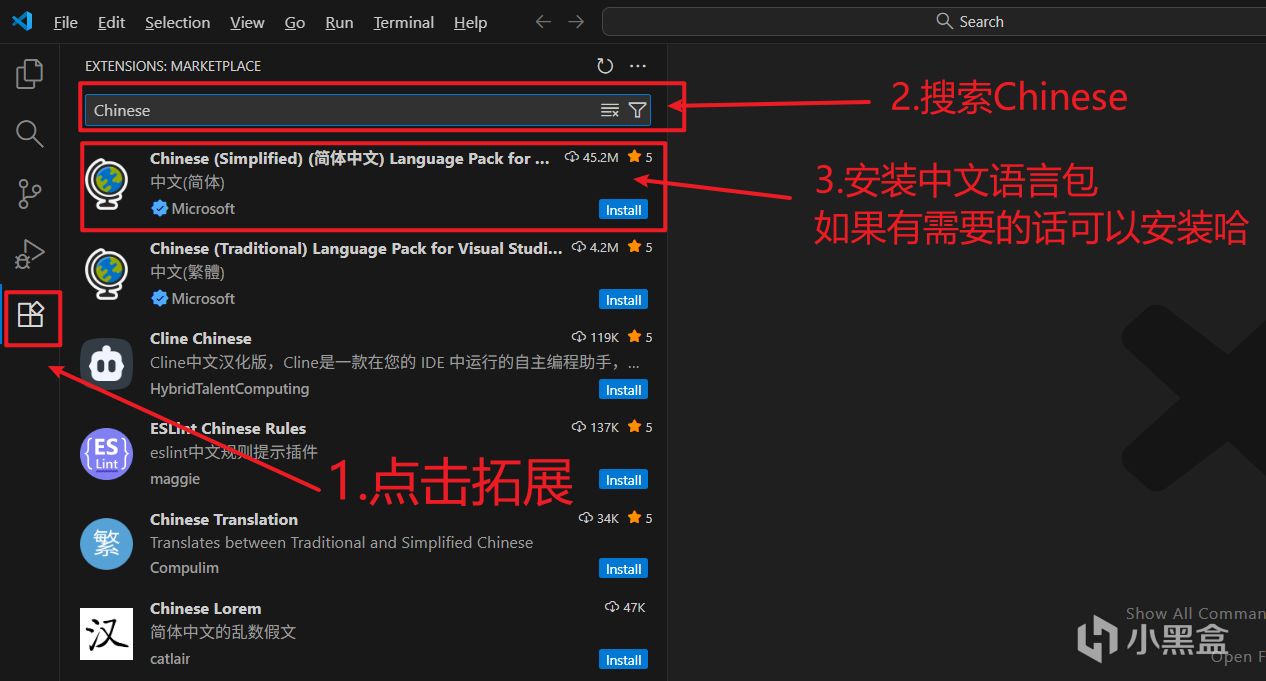The height and width of the screenshot is (681, 1266).
Task: Open the Terminal menu
Action: 404,22
